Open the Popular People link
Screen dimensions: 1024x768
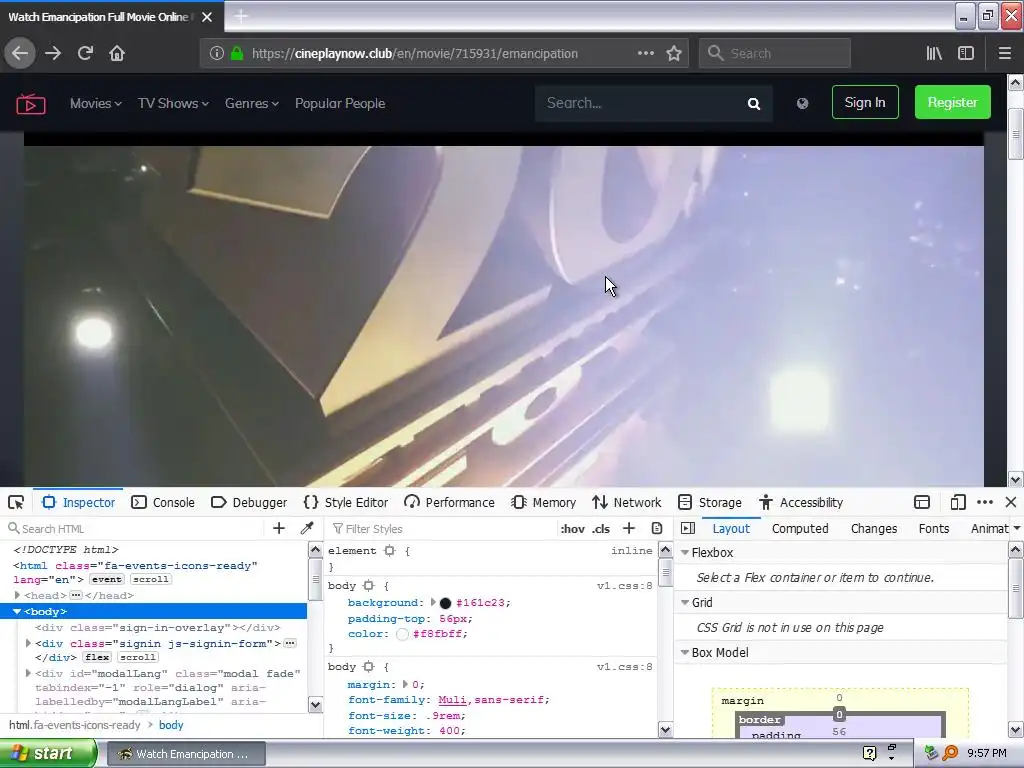click(x=340, y=103)
